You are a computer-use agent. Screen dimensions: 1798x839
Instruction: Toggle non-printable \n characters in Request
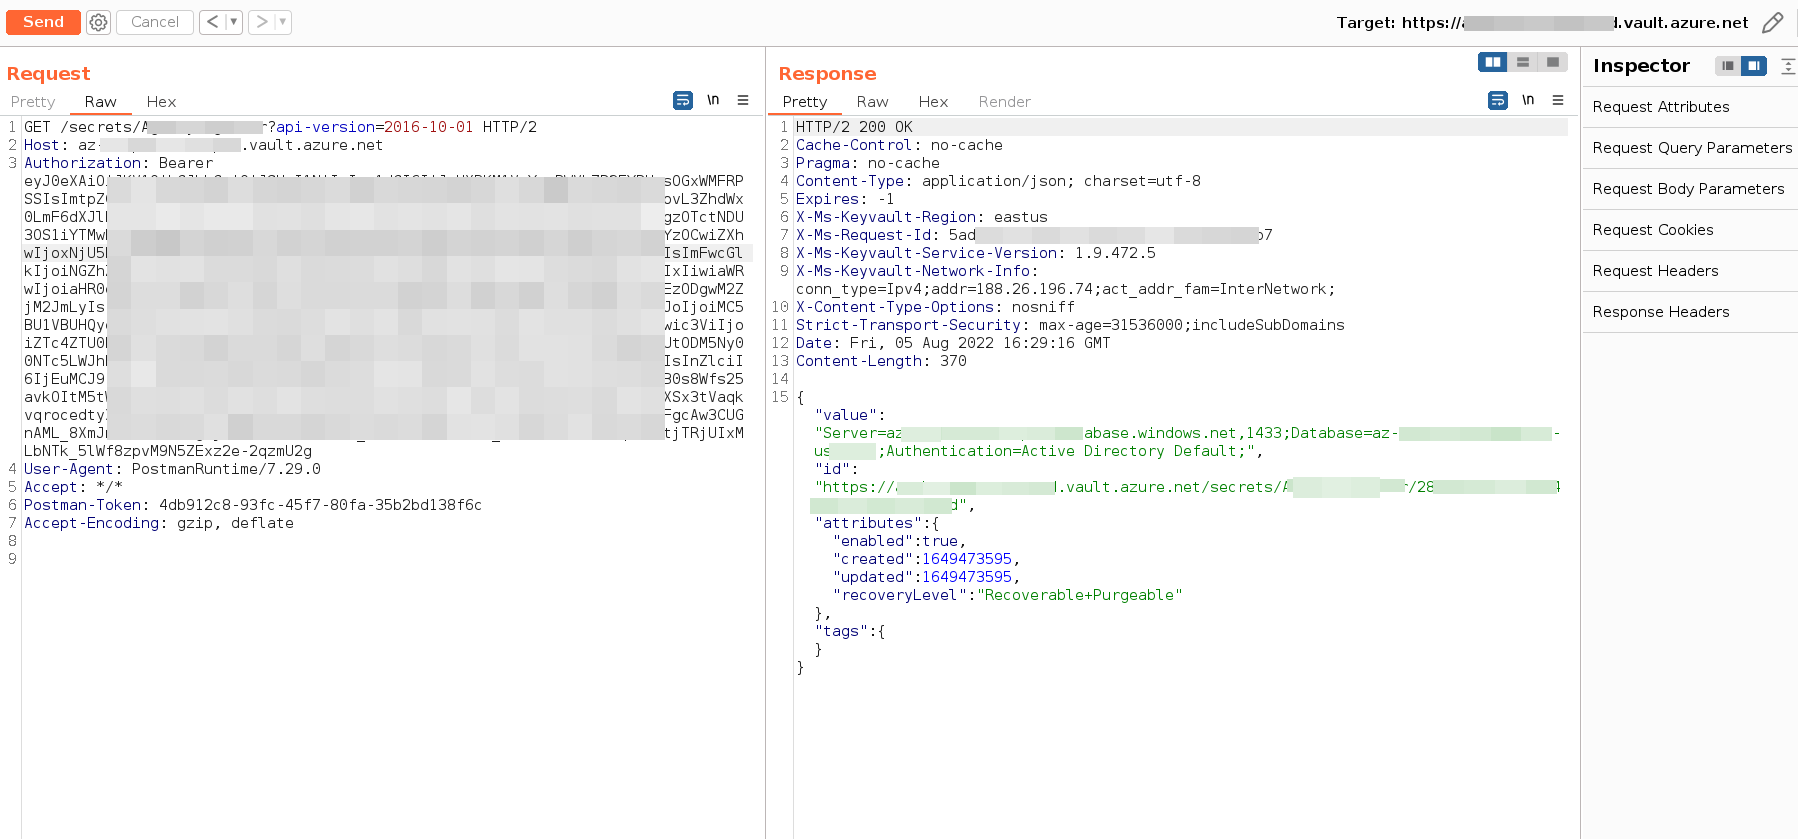pos(713,100)
